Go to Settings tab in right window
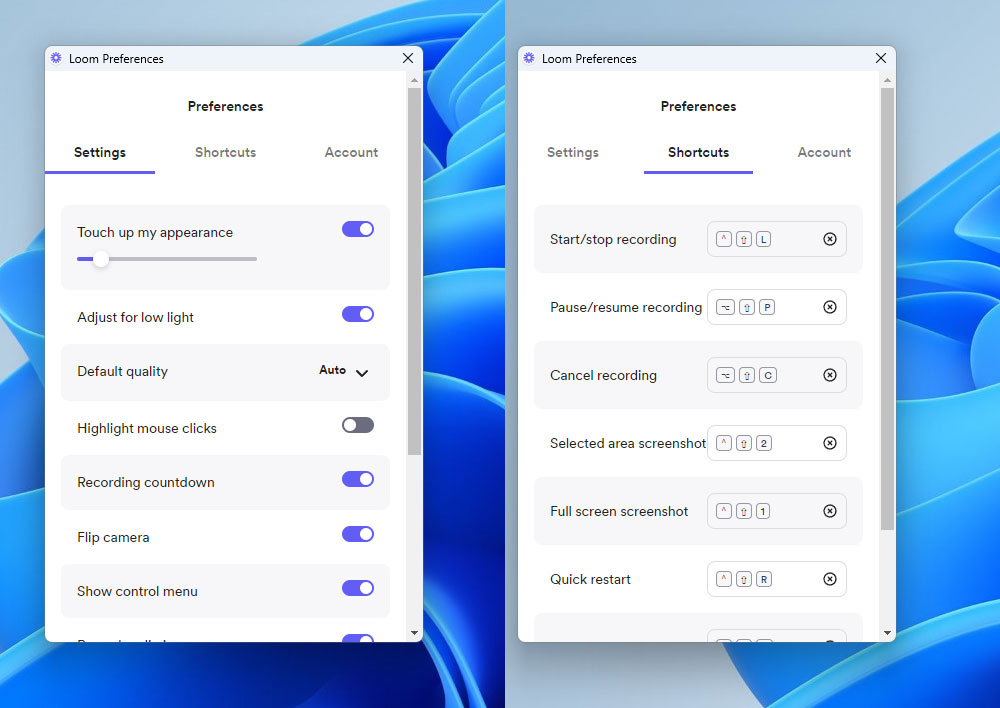 (573, 152)
